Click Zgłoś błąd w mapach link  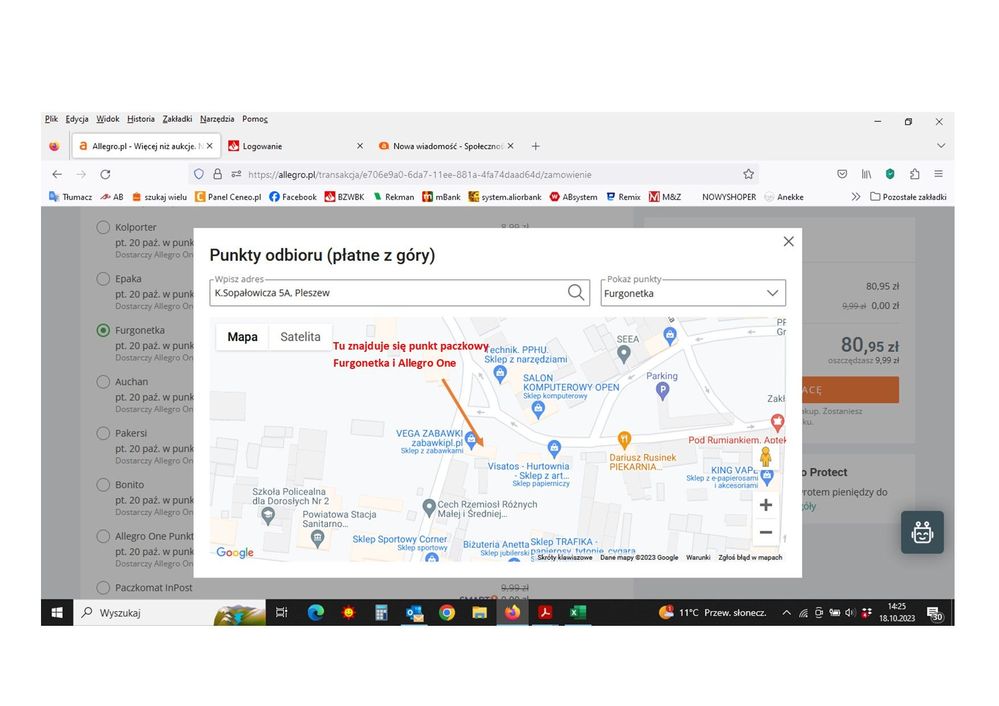pos(750,557)
